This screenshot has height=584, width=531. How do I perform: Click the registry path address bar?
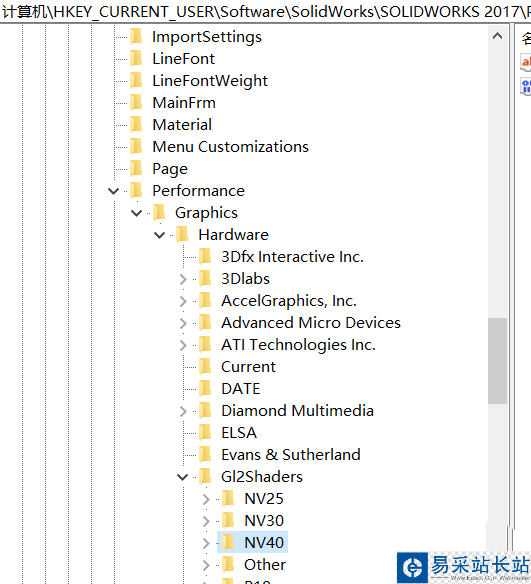266,11
